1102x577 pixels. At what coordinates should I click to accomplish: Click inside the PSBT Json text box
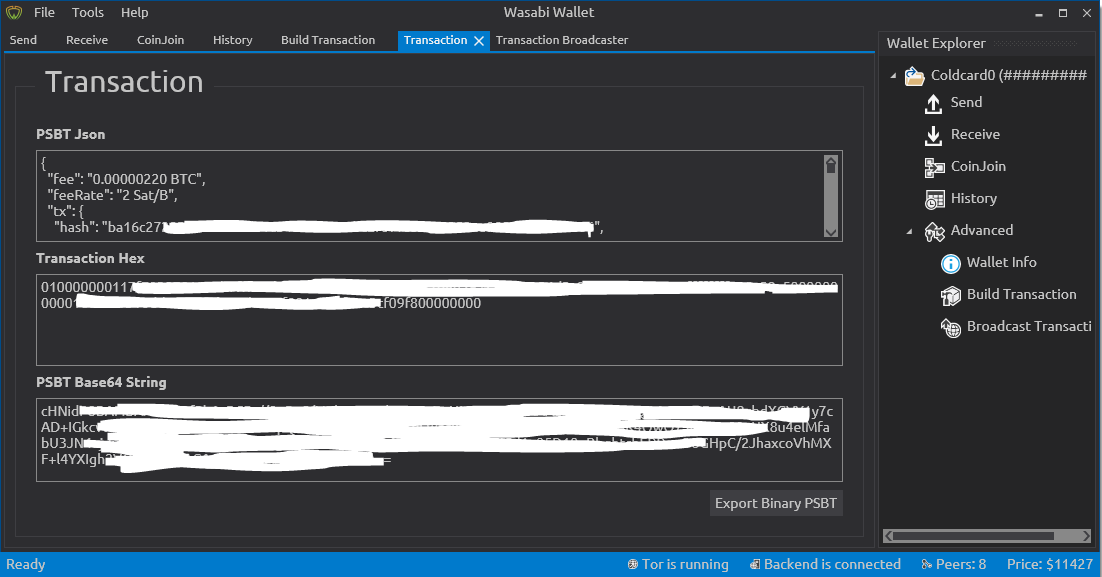tap(439, 196)
